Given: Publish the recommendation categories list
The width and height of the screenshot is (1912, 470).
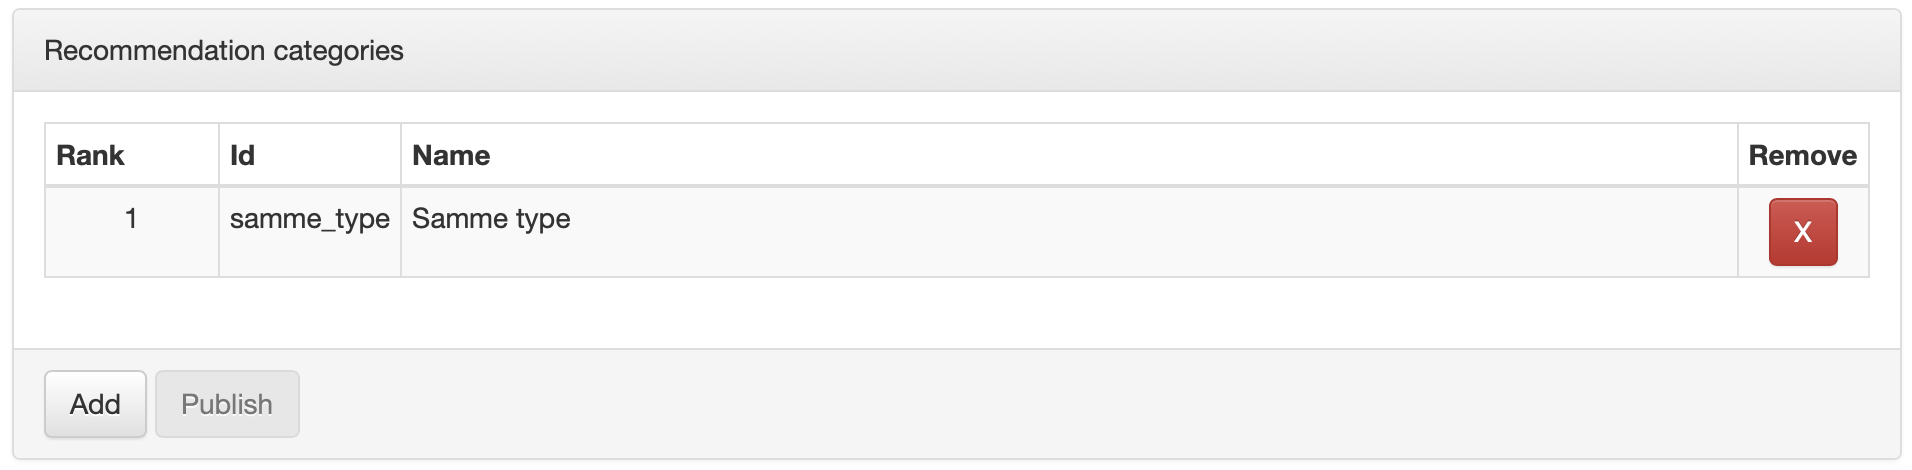Looking at the screenshot, I should [227, 404].
